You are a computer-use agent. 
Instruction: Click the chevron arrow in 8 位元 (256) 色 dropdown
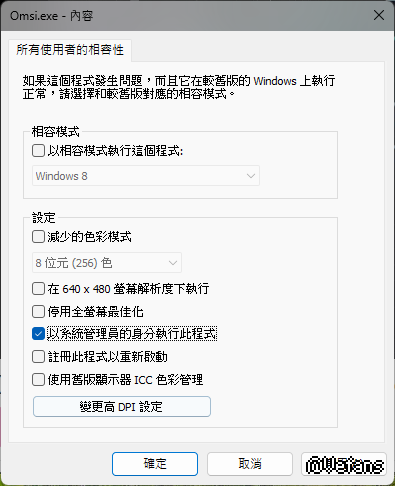click(x=173, y=263)
